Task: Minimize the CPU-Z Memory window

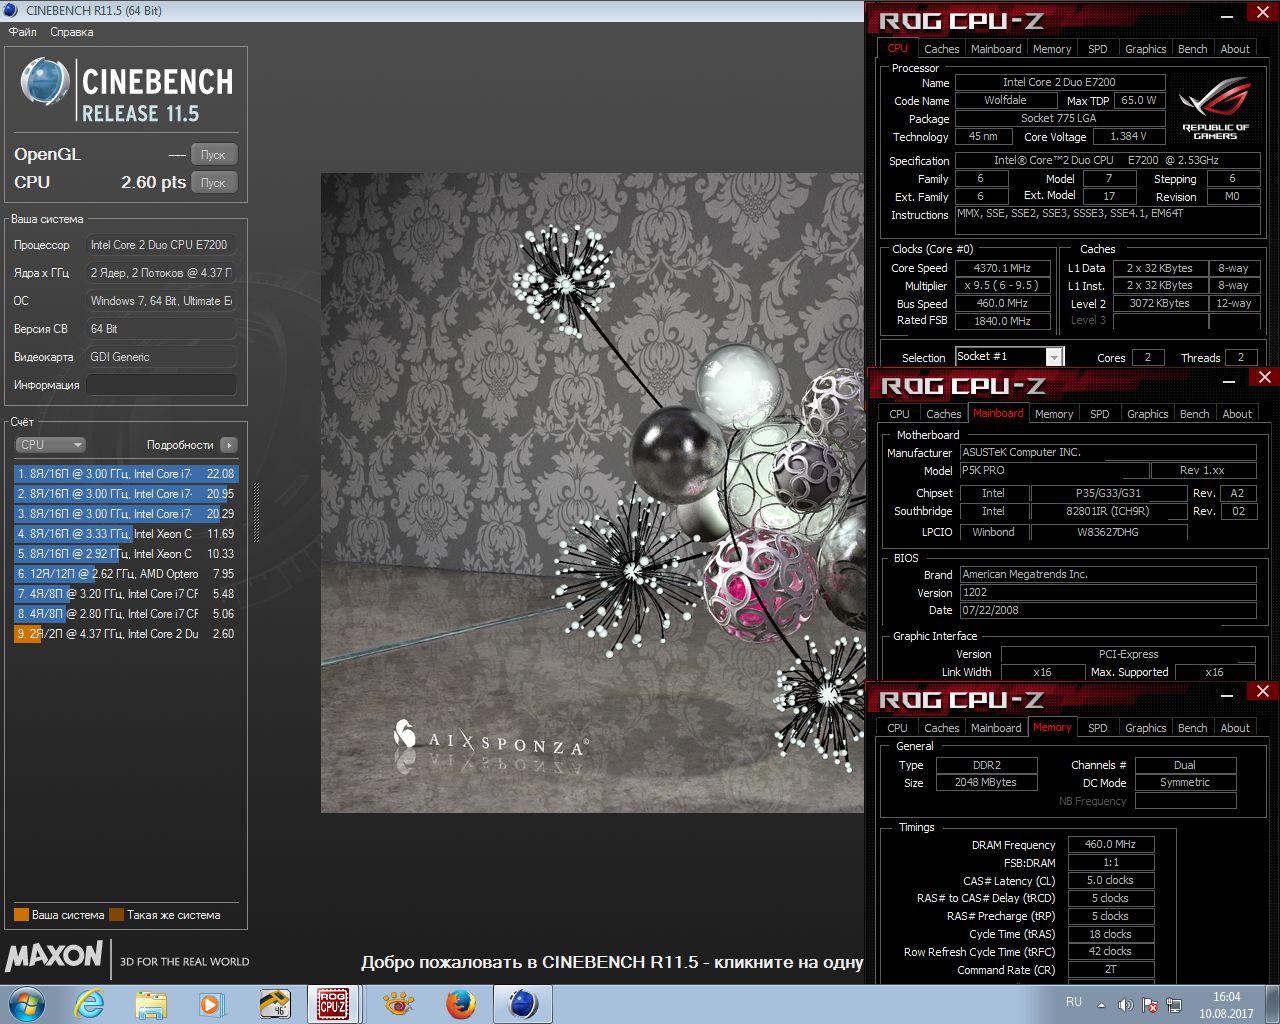Action: (1229, 694)
